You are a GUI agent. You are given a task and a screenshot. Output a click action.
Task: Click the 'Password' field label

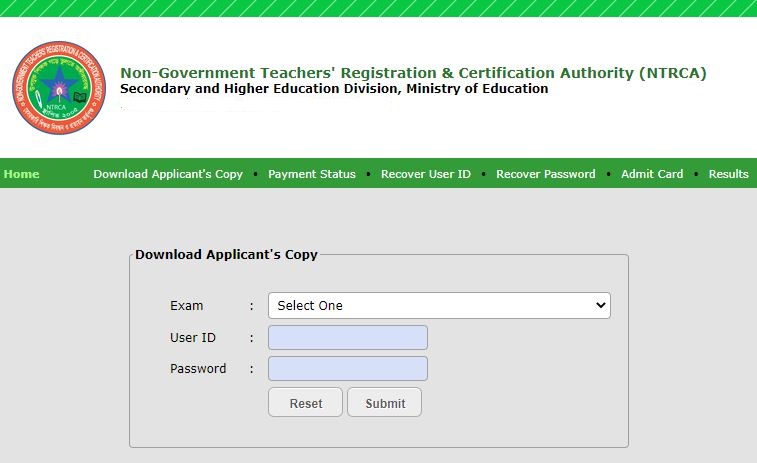198,369
